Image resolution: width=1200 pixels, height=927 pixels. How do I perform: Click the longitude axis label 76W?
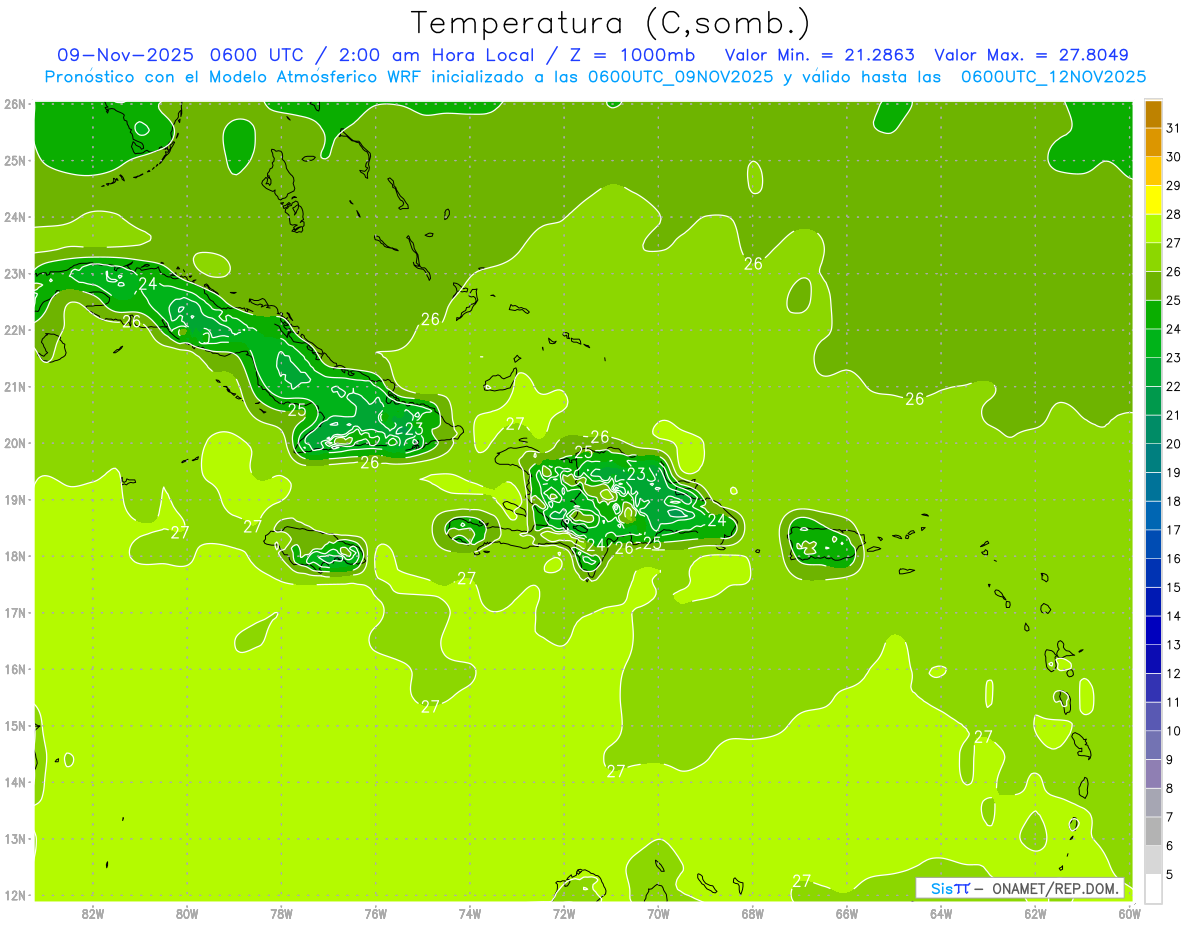[x=376, y=913]
